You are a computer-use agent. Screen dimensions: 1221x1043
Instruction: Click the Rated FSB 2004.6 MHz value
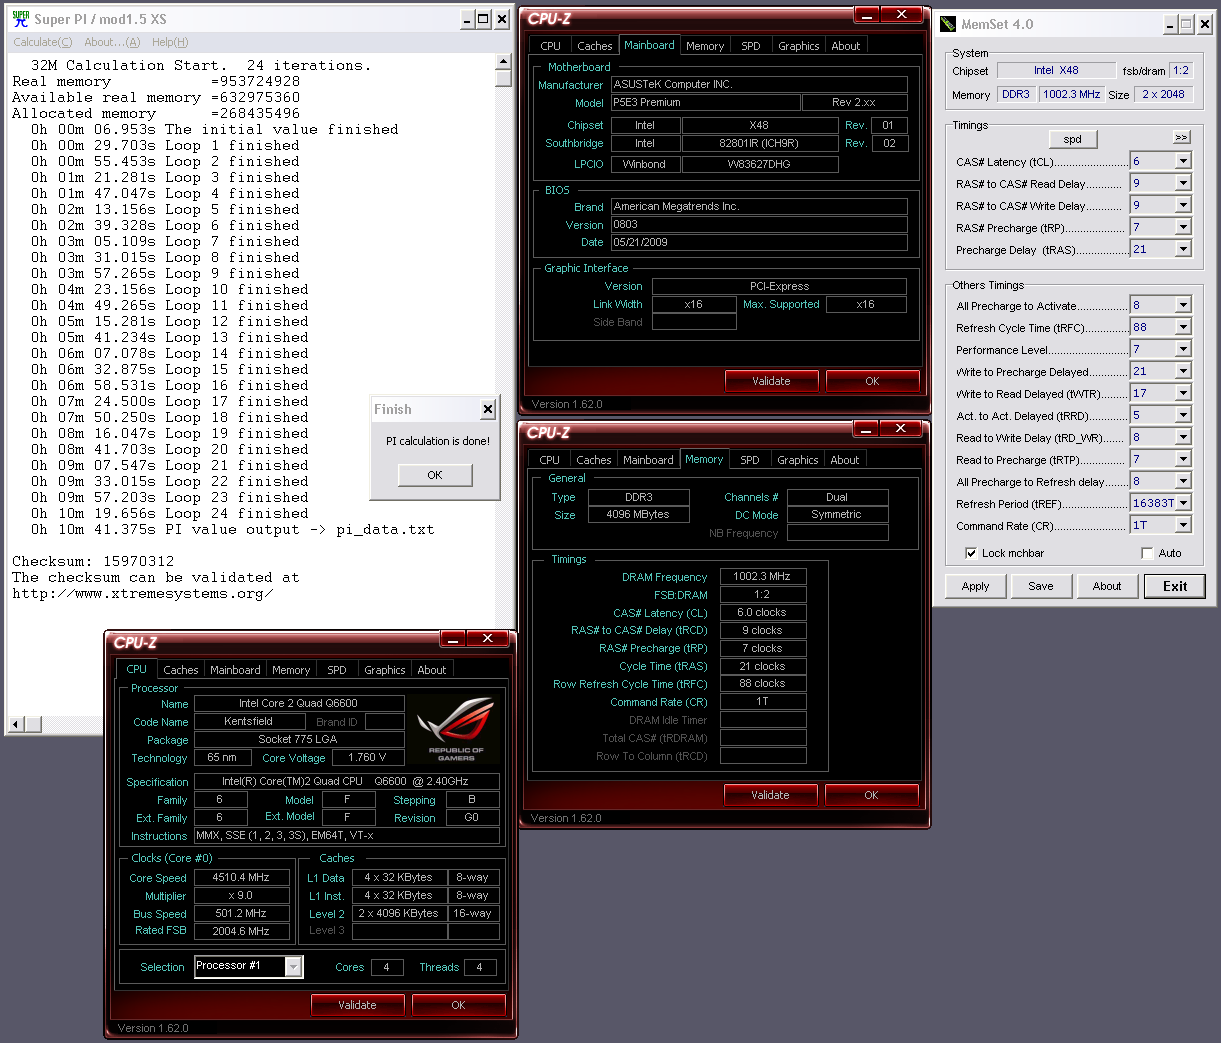pyautogui.click(x=241, y=931)
